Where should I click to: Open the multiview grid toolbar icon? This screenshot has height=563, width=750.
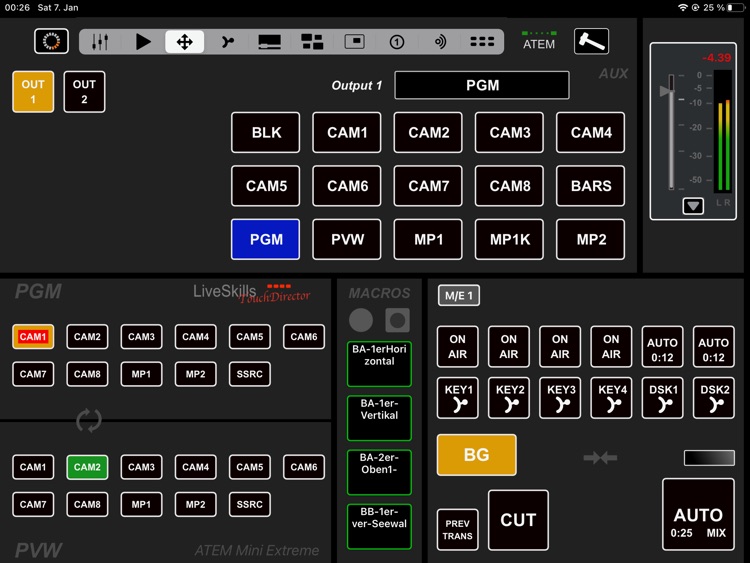[312, 42]
